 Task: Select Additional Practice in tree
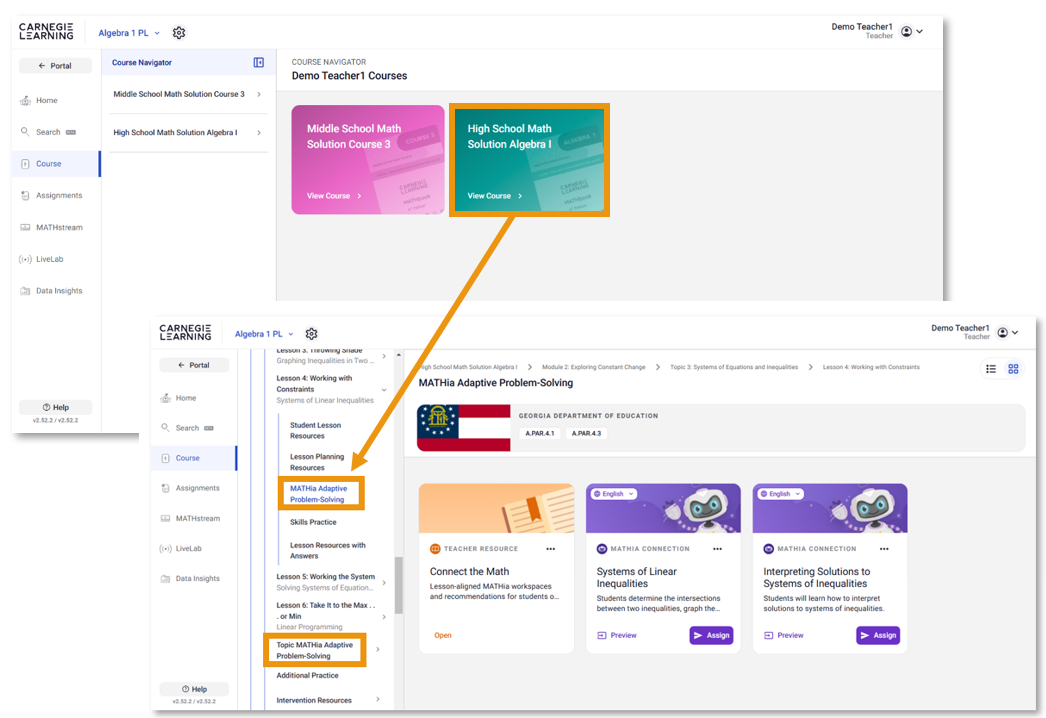tap(308, 676)
